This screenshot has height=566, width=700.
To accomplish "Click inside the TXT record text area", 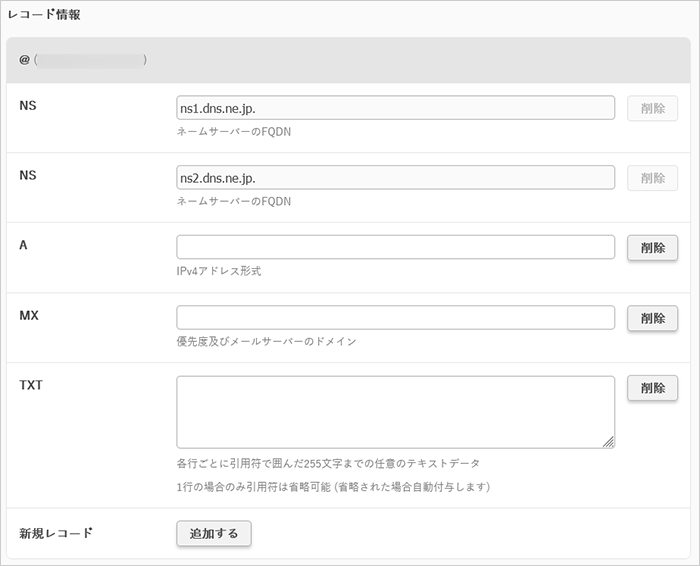I will (x=395, y=411).
